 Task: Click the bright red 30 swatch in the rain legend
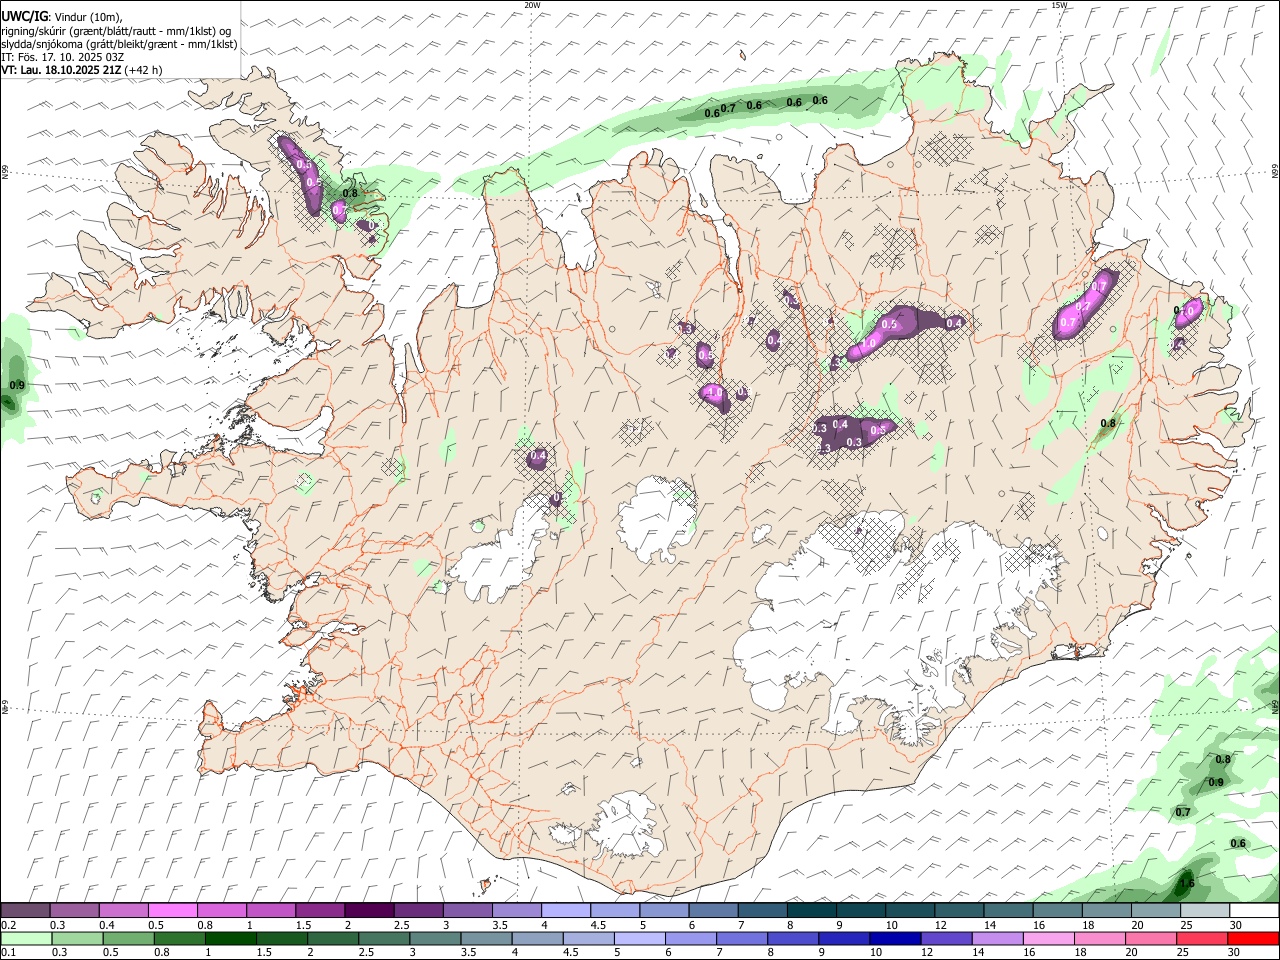click(x=1254, y=939)
